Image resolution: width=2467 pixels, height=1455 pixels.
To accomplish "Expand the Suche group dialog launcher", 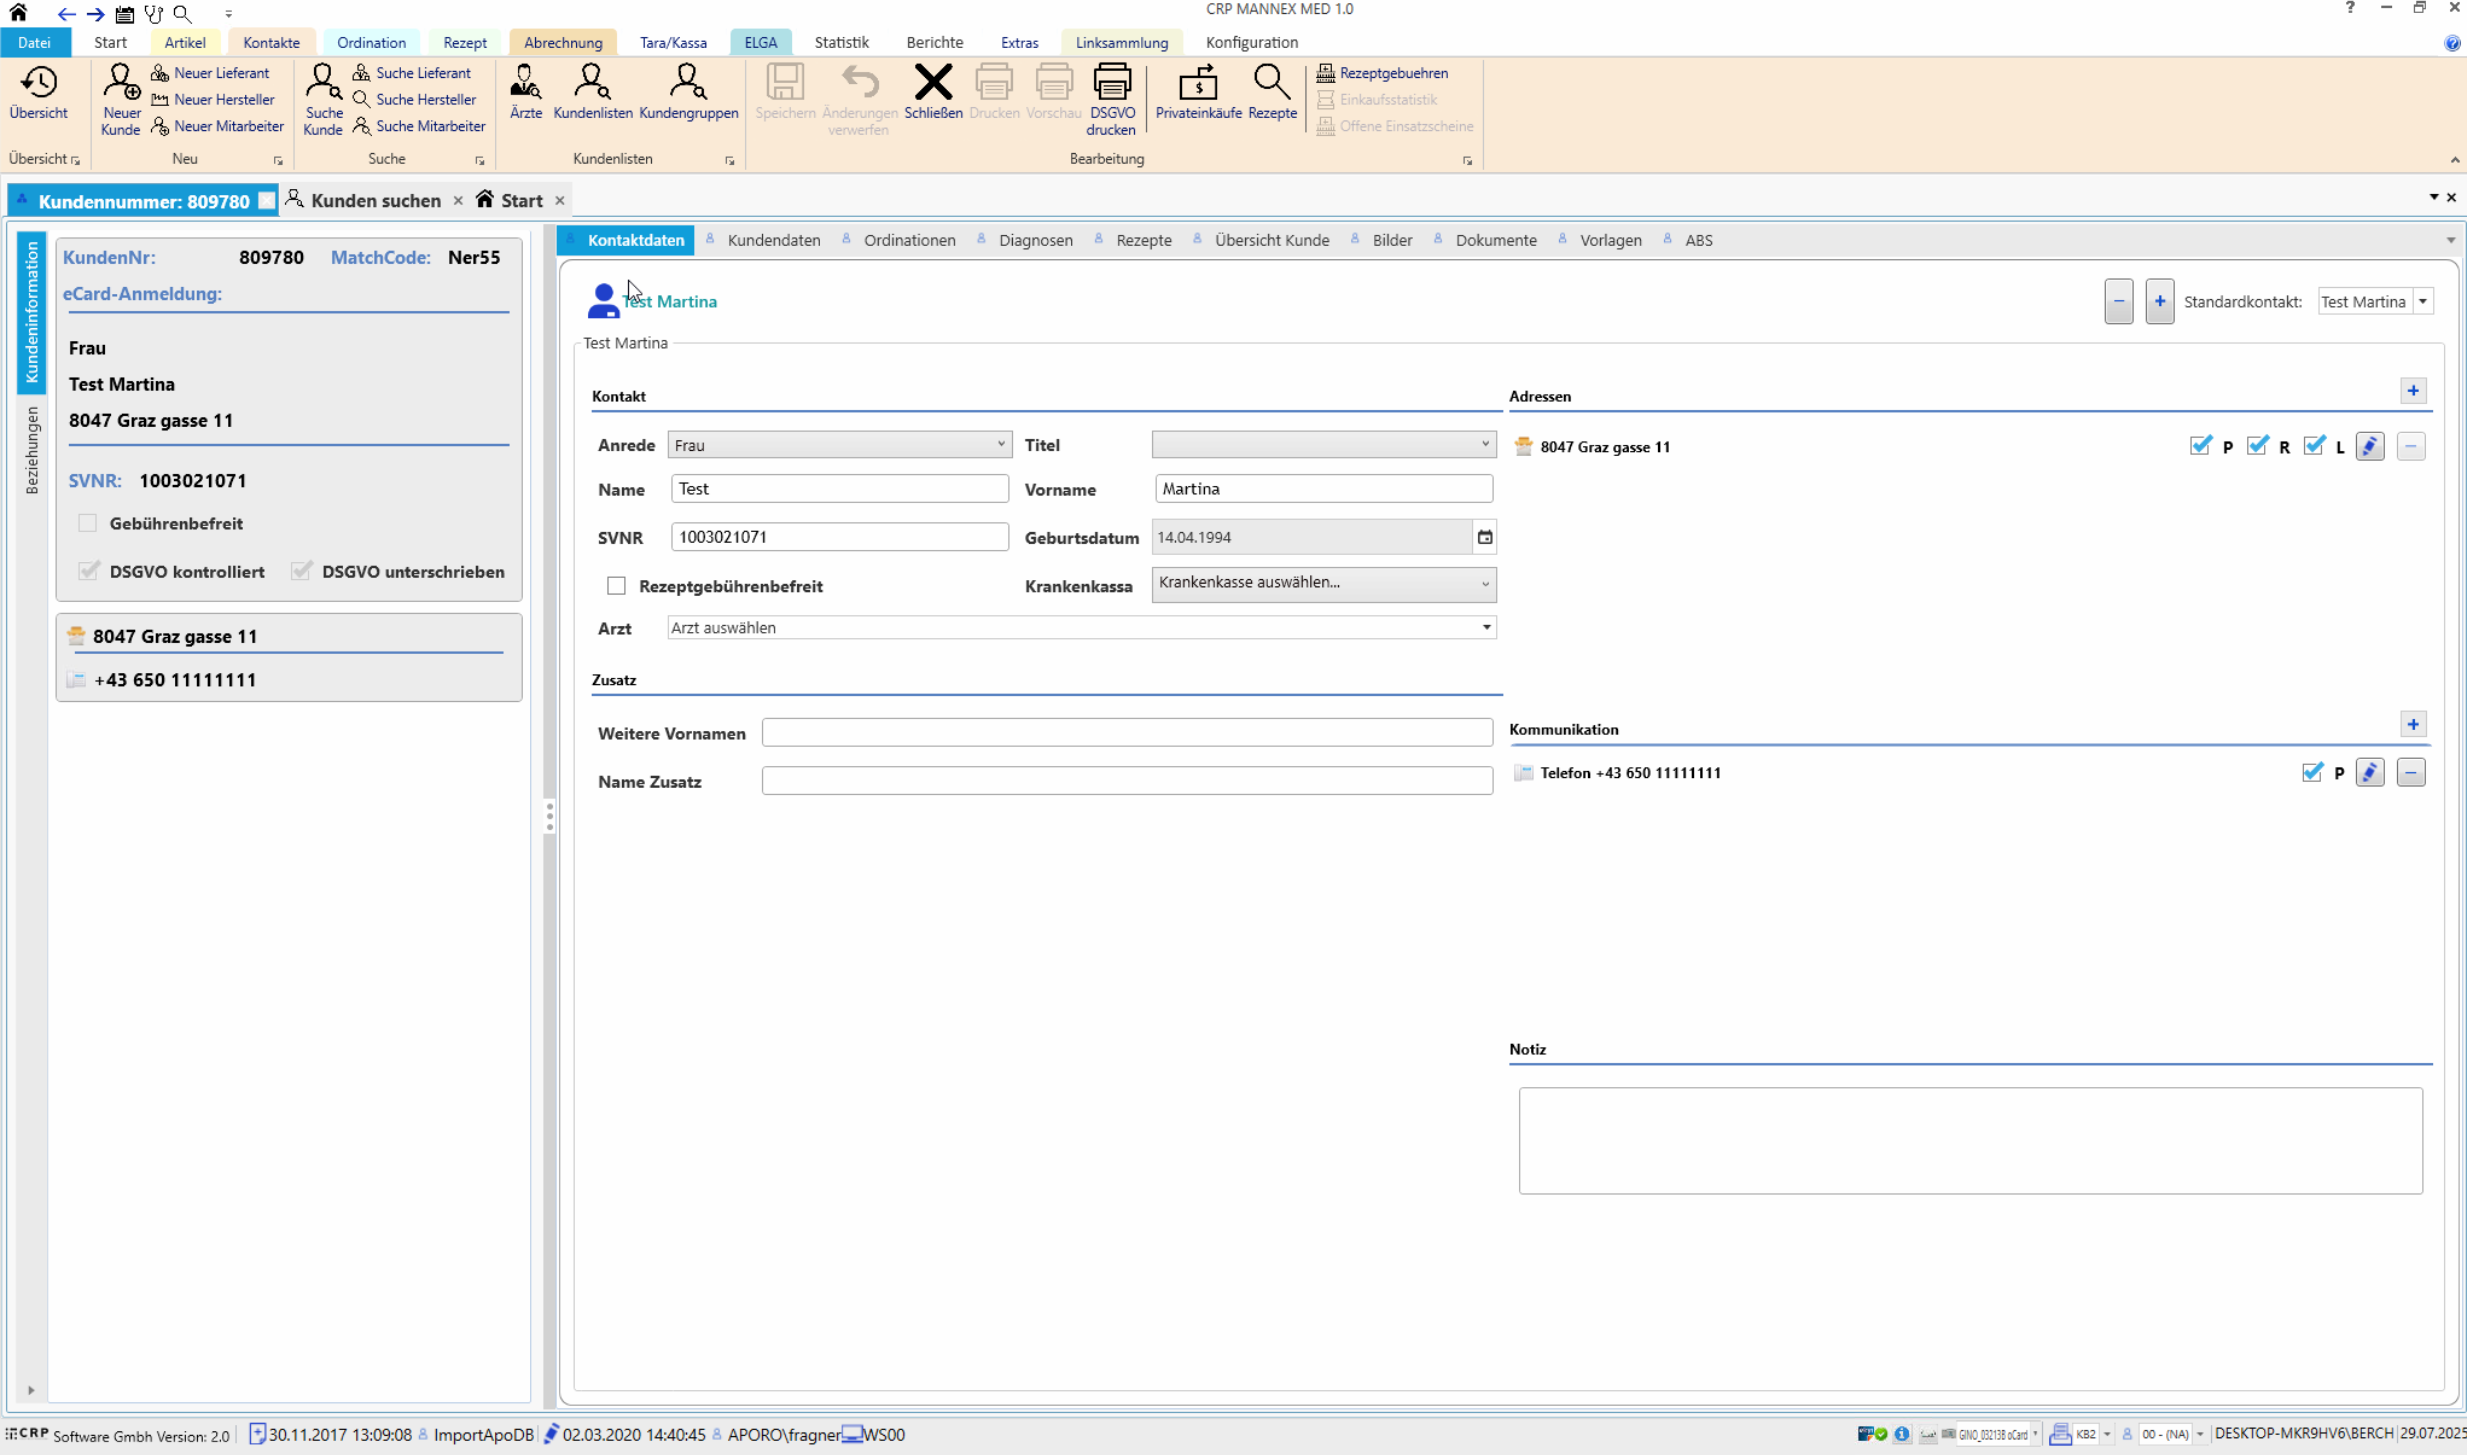I will point(480,161).
